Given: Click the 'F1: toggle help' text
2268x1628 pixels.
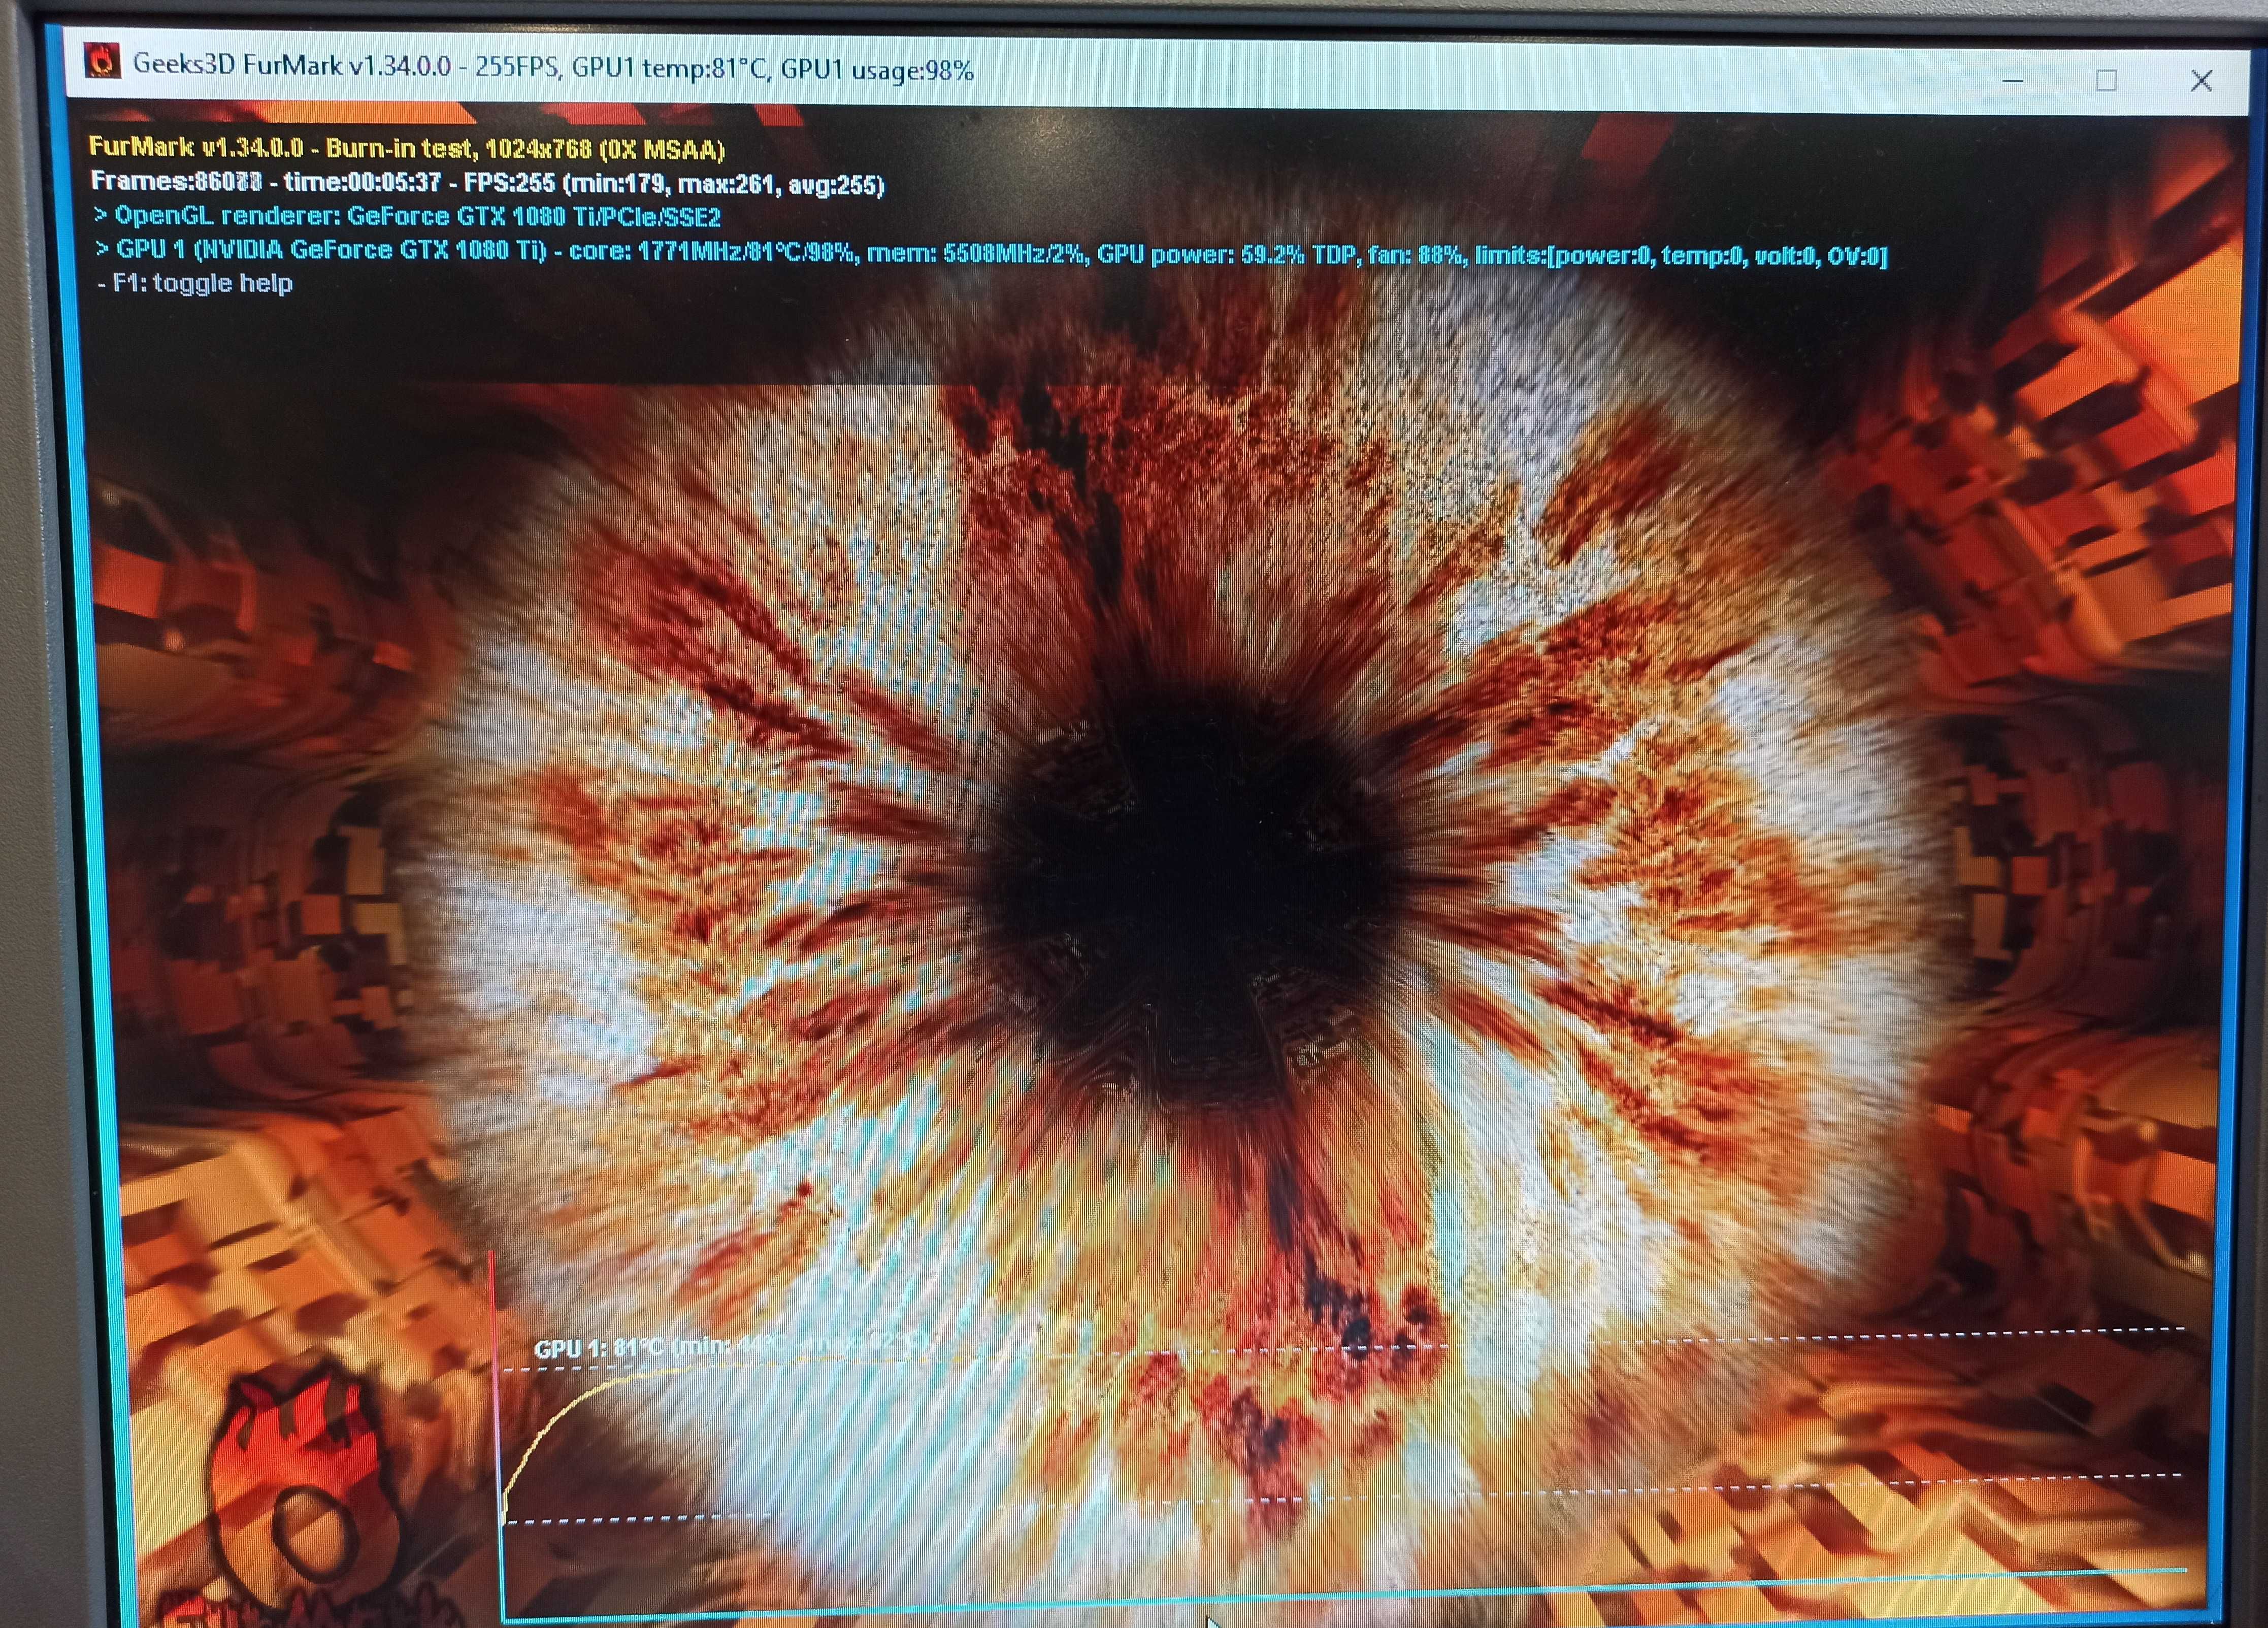Looking at the screenshot, I should (195, 283).
